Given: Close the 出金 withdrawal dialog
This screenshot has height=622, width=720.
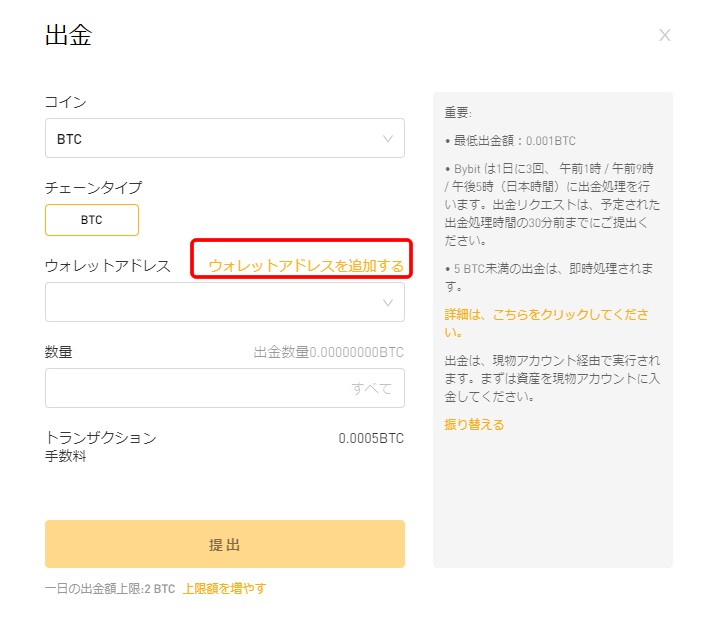Looking at the screenshot, I should point(664,35).
